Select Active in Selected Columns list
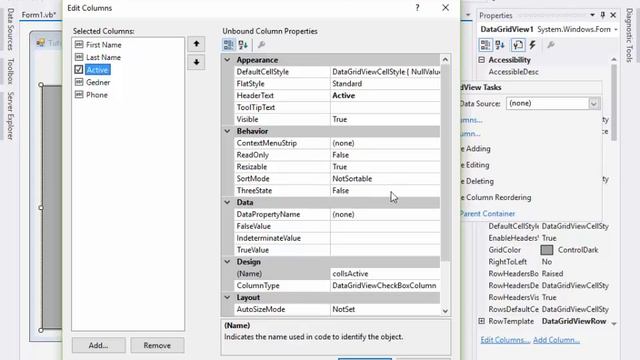The width and height of the screenshot is (640, 360). pyautogui.click(x=97, y=70)
